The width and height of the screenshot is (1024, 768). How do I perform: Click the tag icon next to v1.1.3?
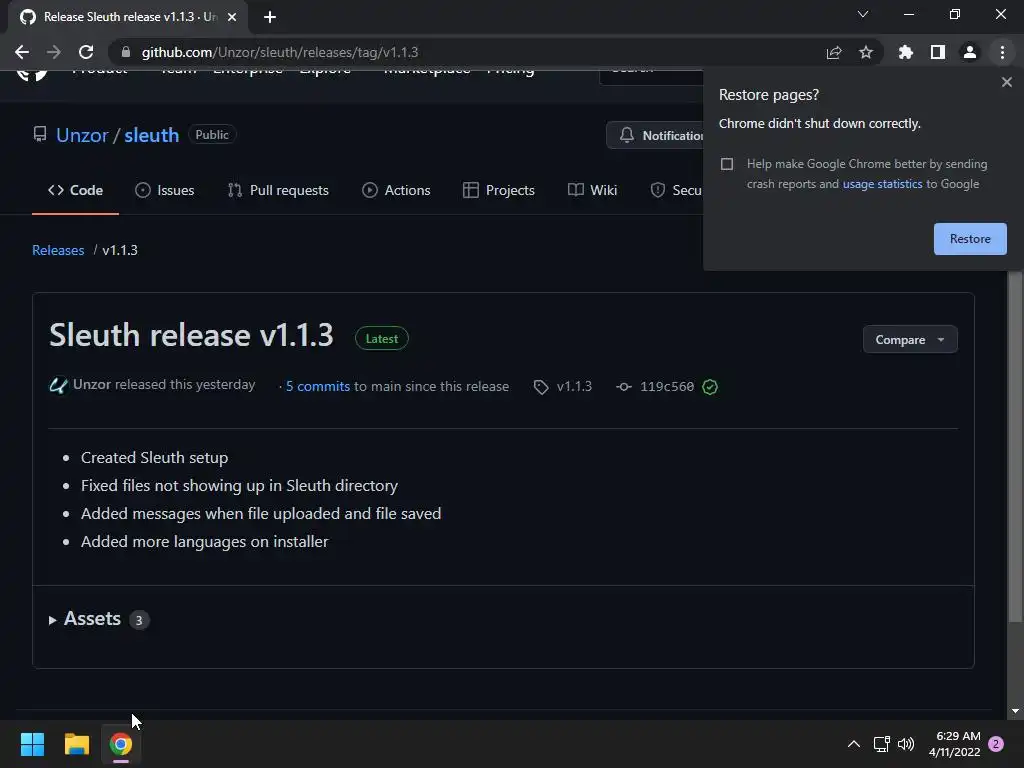tap(541, 387)
